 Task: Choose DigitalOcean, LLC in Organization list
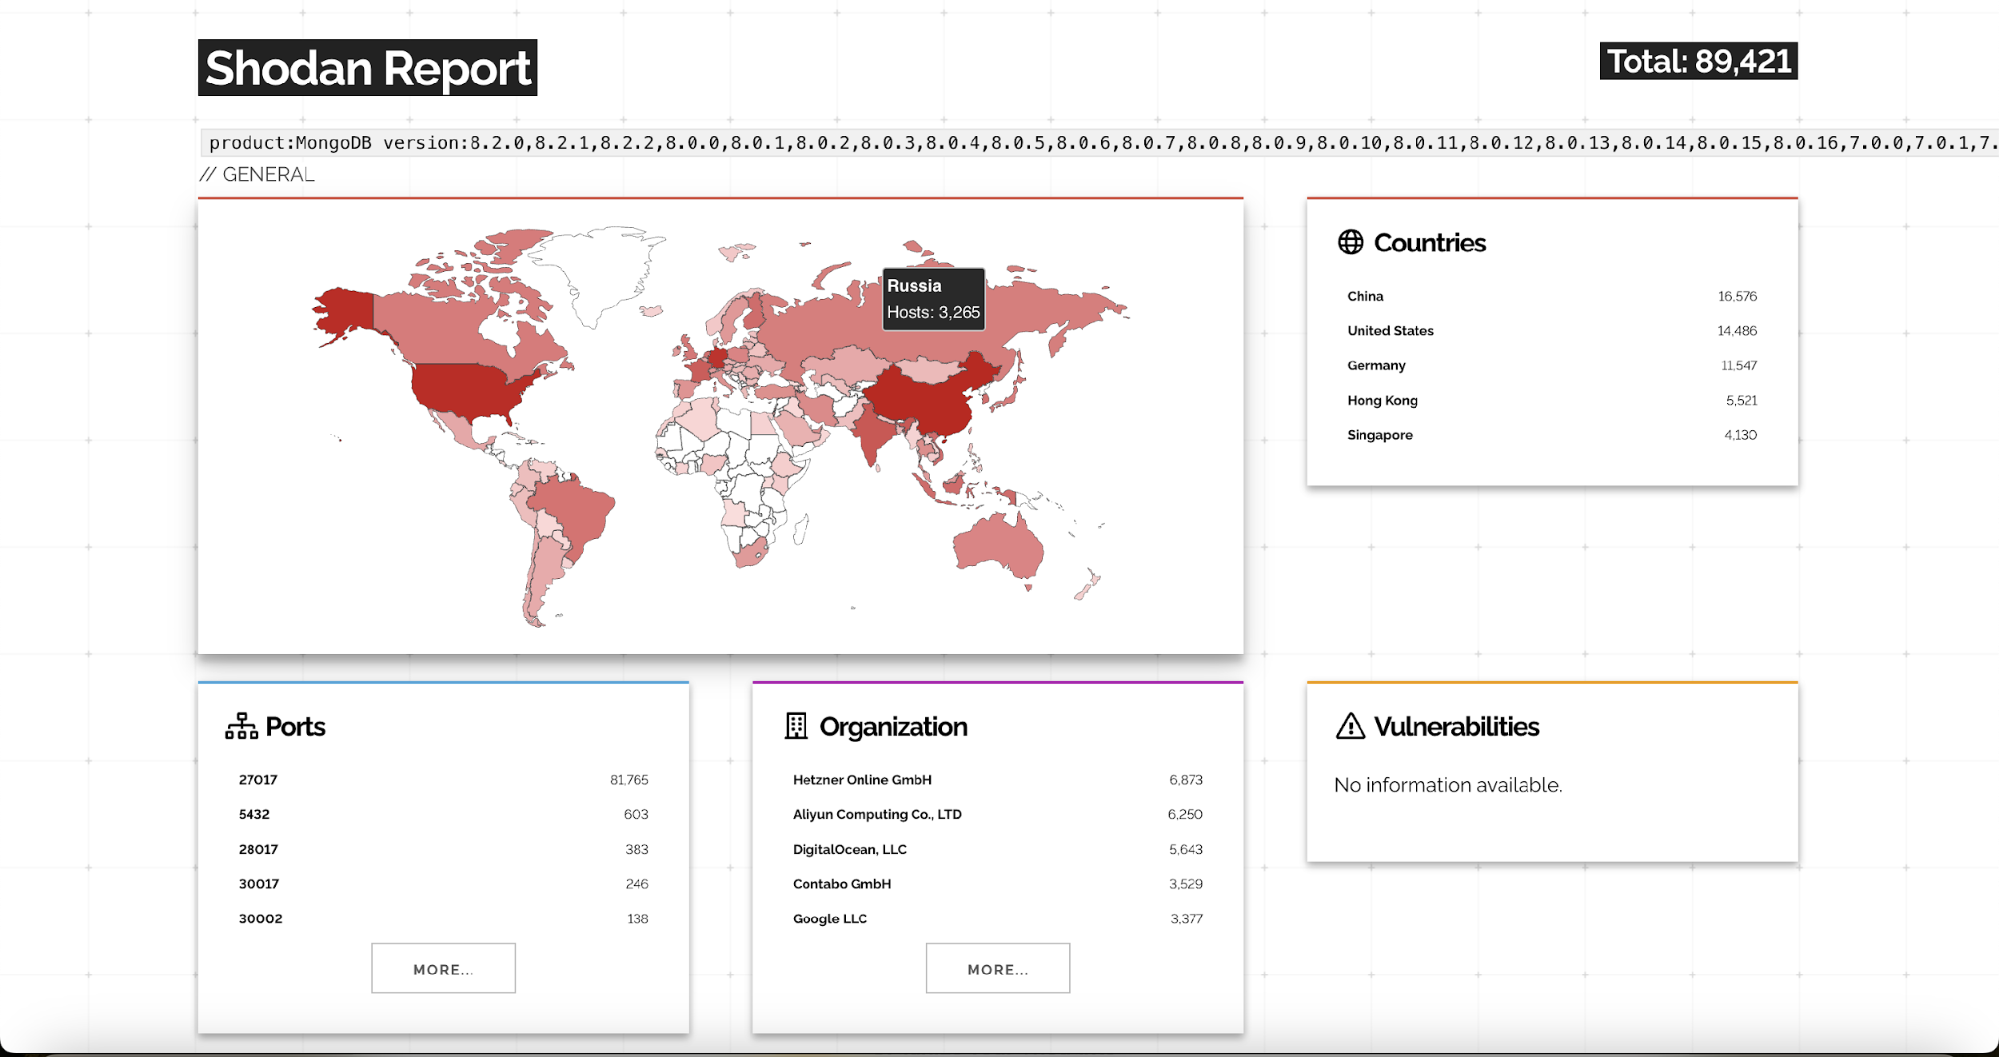tap(850, 849)
